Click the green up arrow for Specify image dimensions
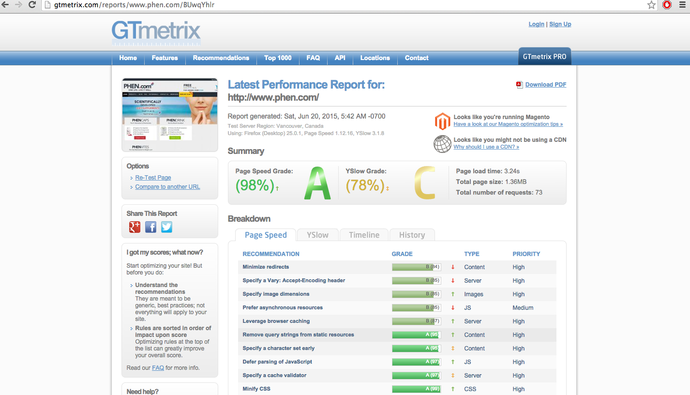 (x=452, y=294)
